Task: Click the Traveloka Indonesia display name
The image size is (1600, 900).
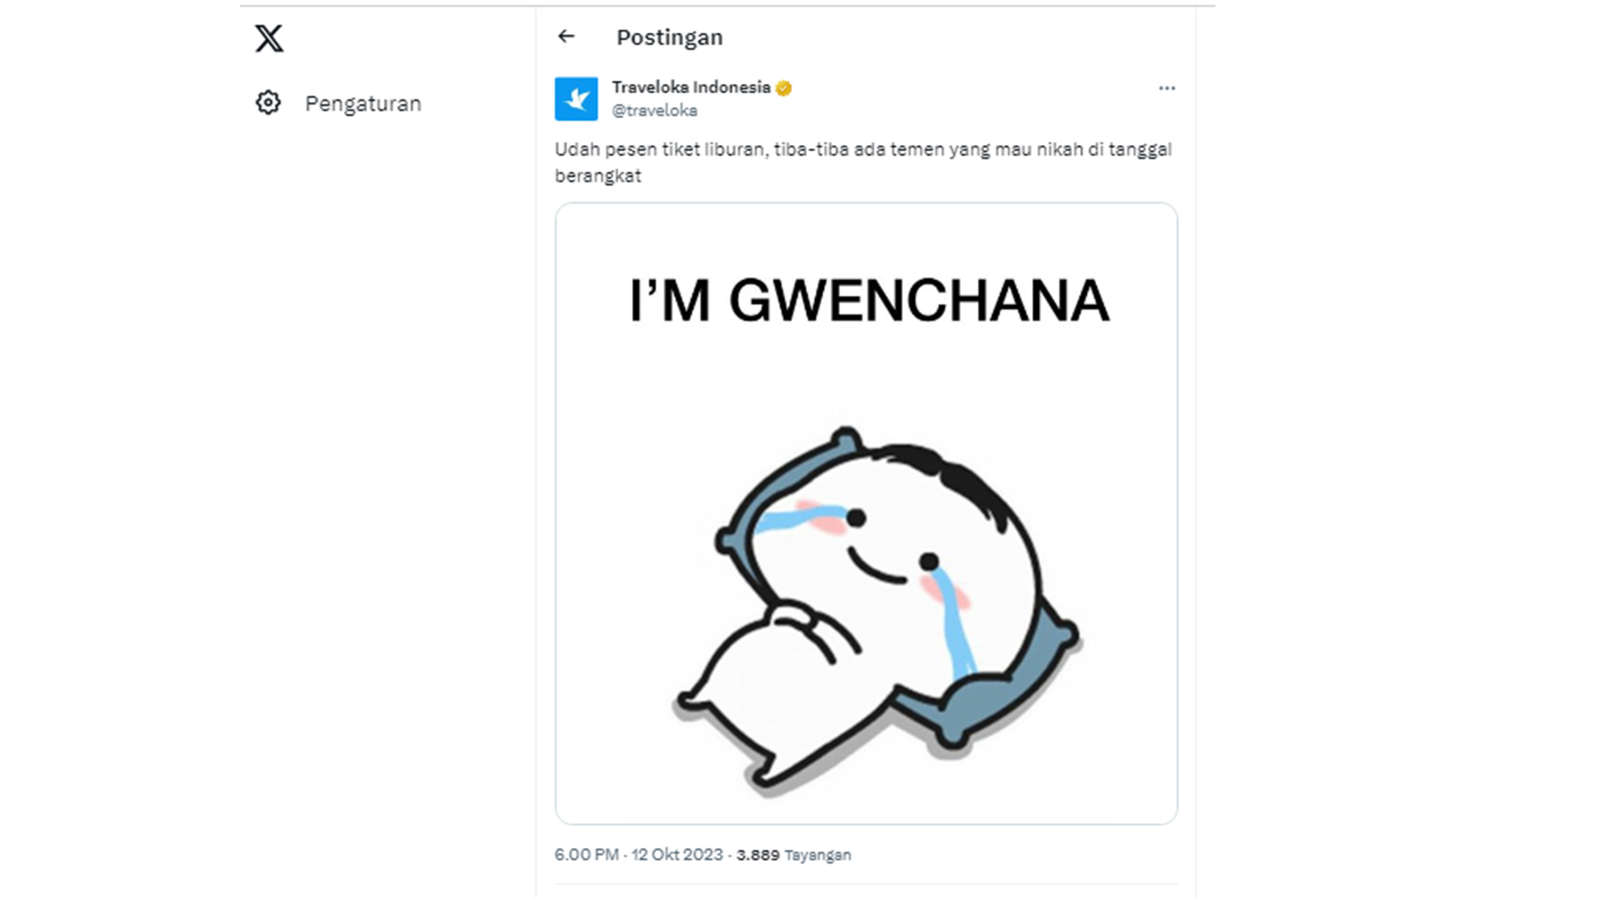Action: pyautogui.click(x=691, y=87)
